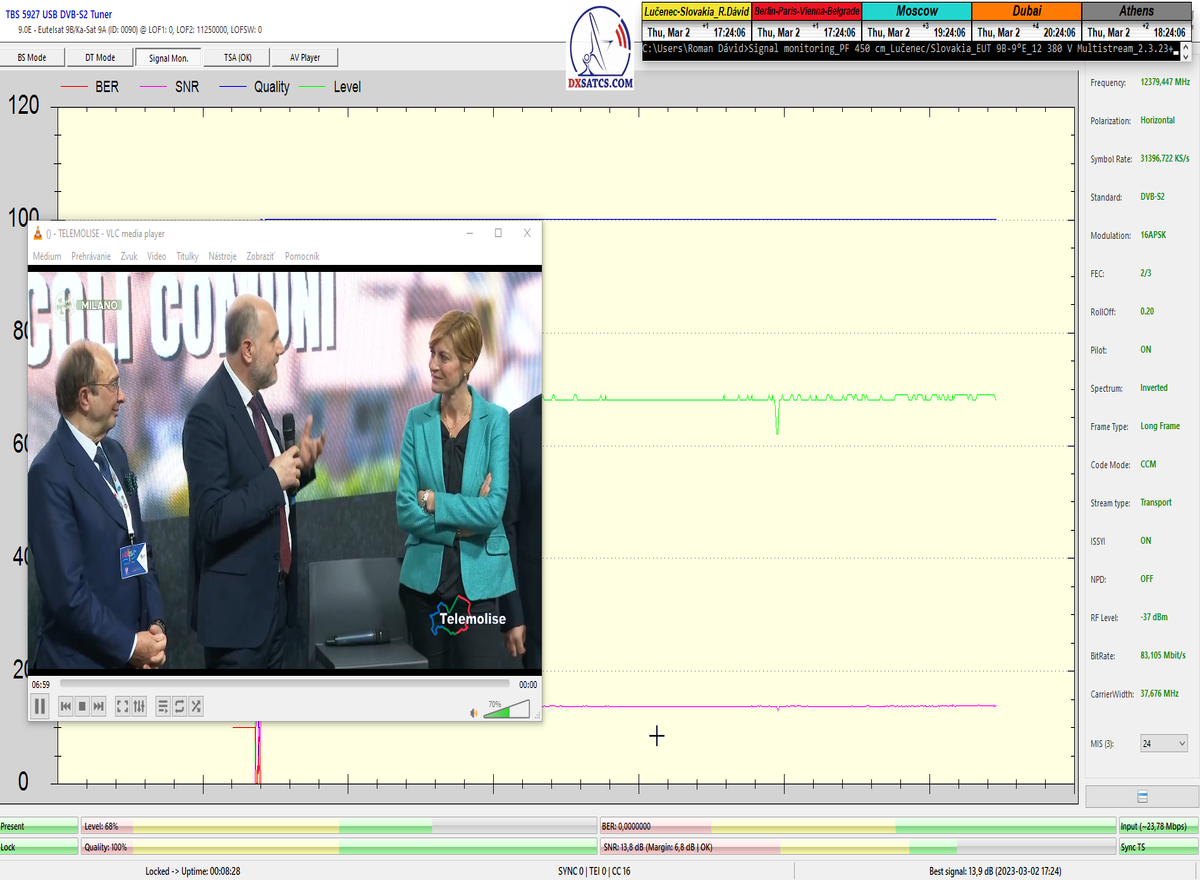Toggle VLC fullscreen mode

123,706
